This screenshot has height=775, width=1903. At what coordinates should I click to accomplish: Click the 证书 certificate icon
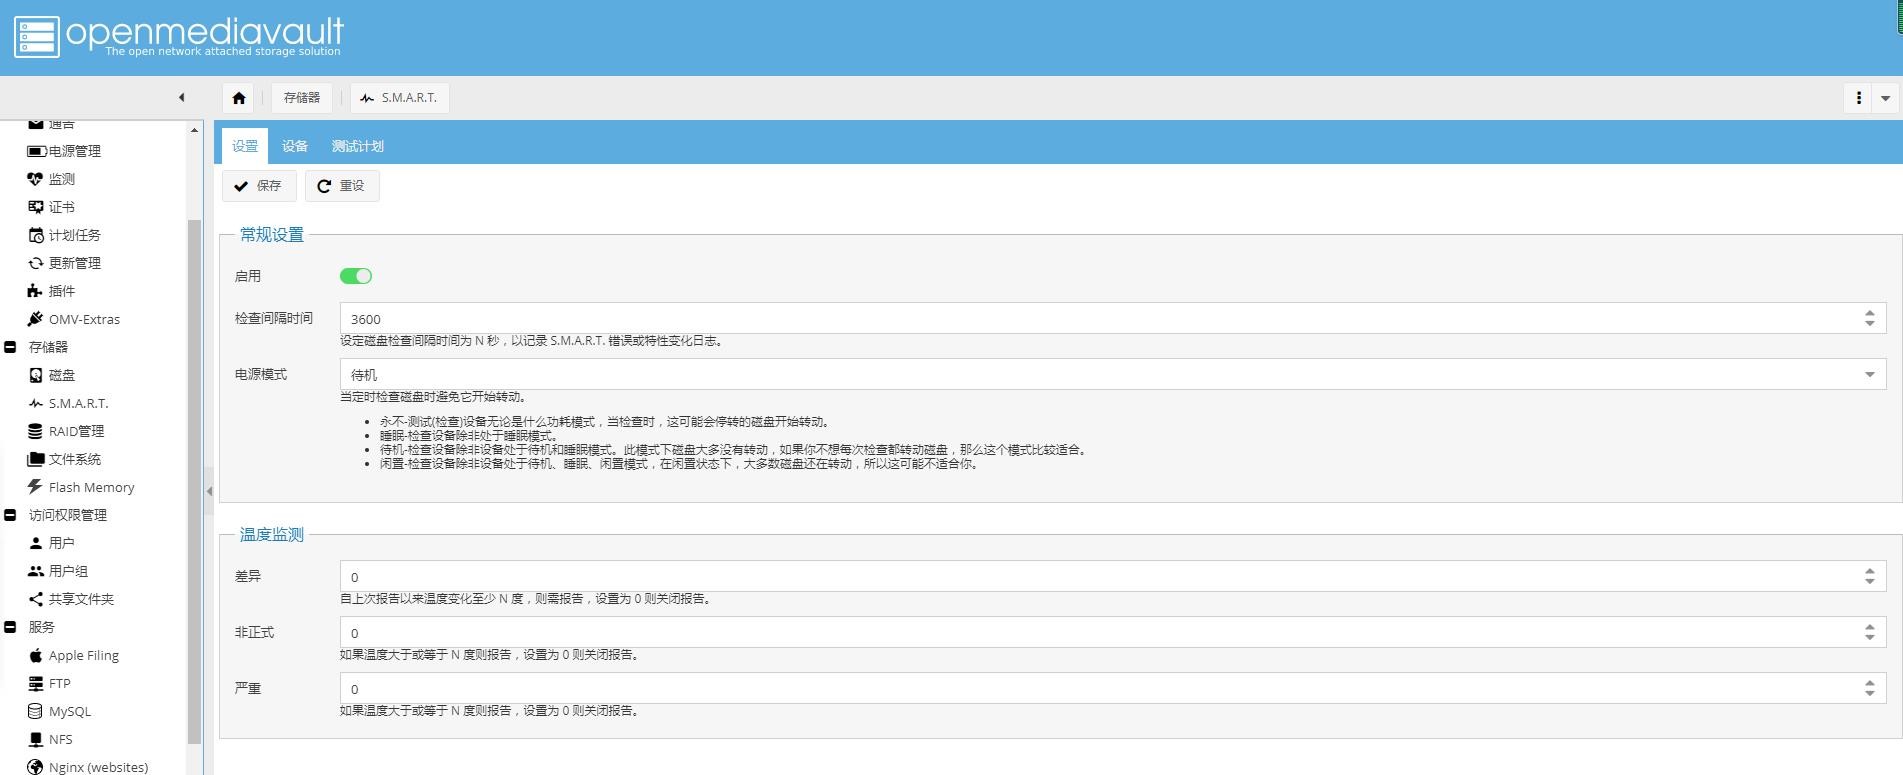point(36,207)
